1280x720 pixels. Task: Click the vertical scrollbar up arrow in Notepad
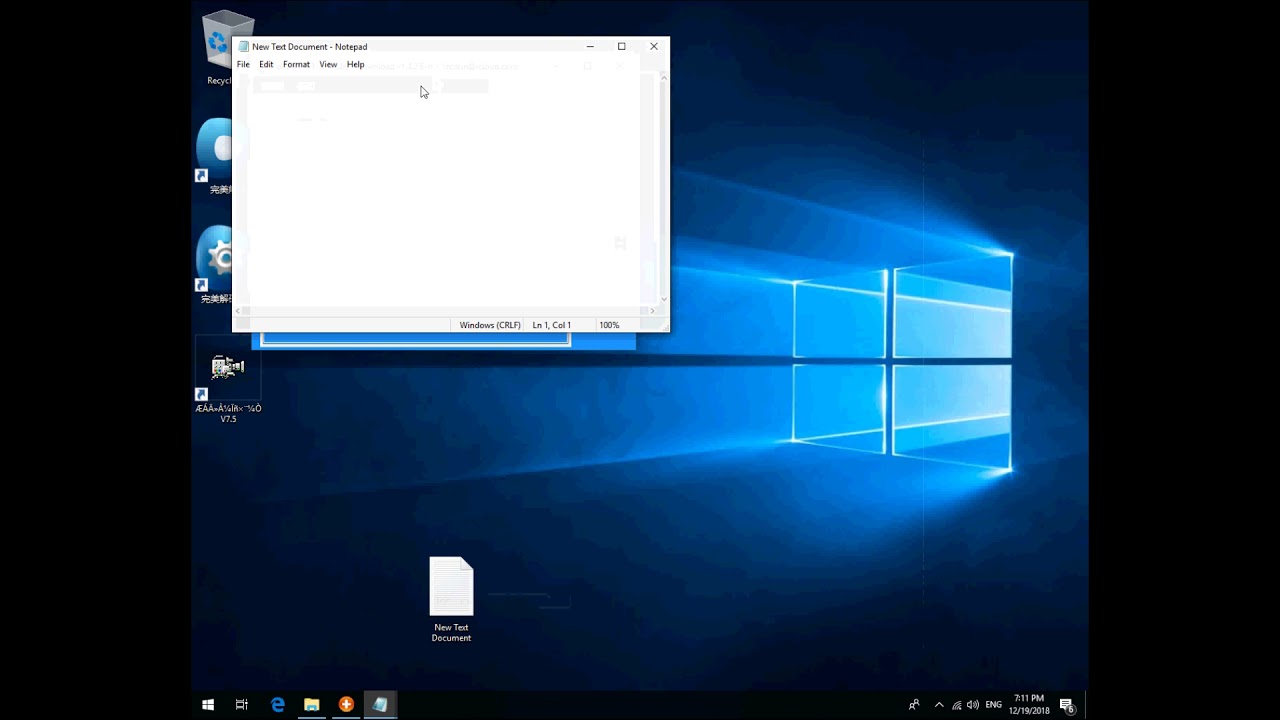tap(664, 77)
